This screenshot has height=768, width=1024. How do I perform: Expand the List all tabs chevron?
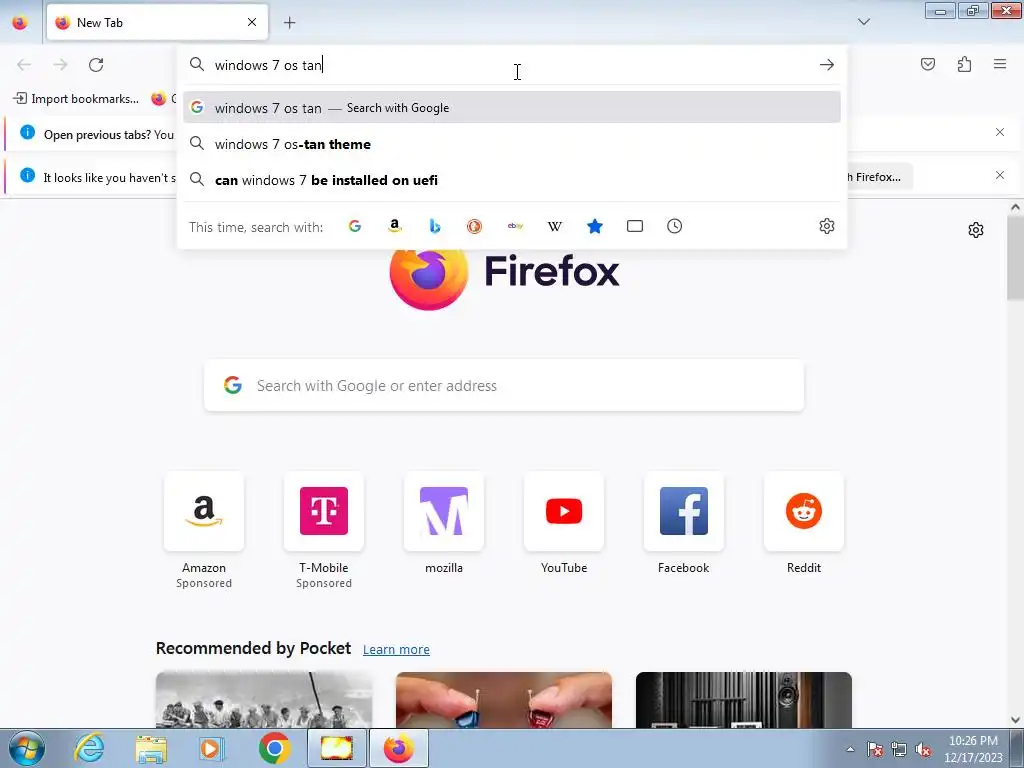(x=863, y=22)
